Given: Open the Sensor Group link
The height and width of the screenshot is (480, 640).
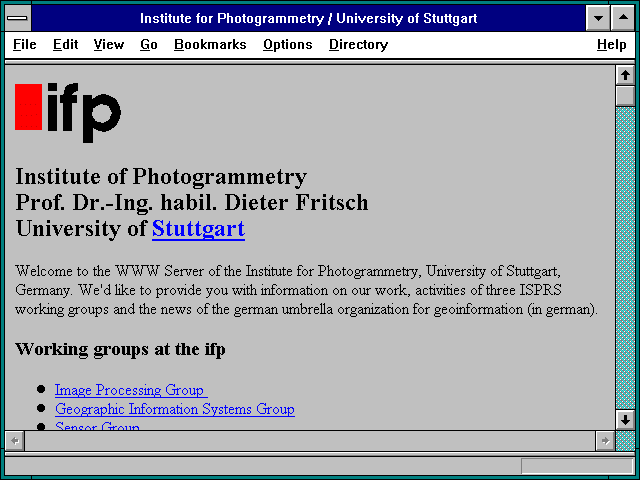Looking at the screenshot, I should tap(97, 425).
